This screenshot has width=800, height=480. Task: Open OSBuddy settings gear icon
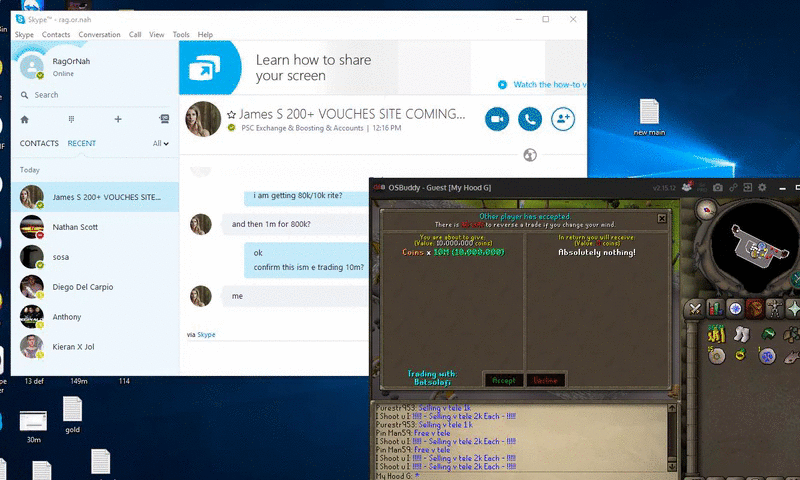point(762,188)
